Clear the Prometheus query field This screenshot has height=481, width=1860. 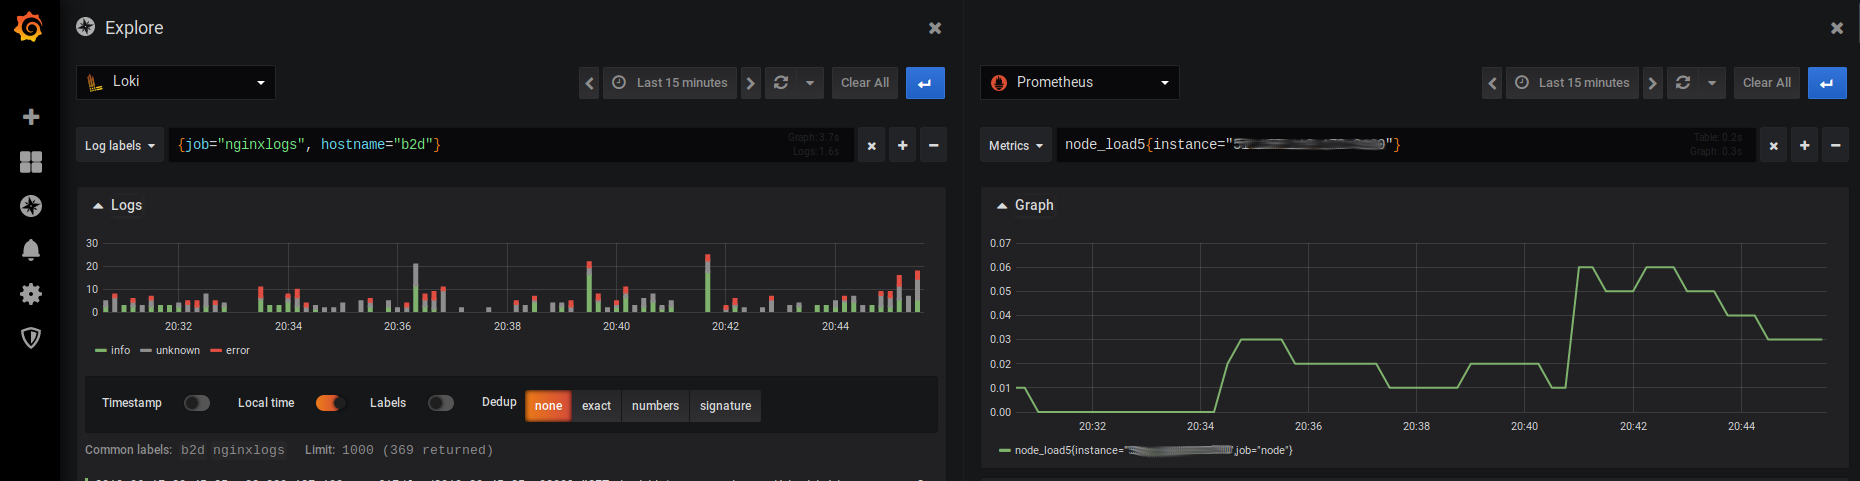pos(1774,146)
